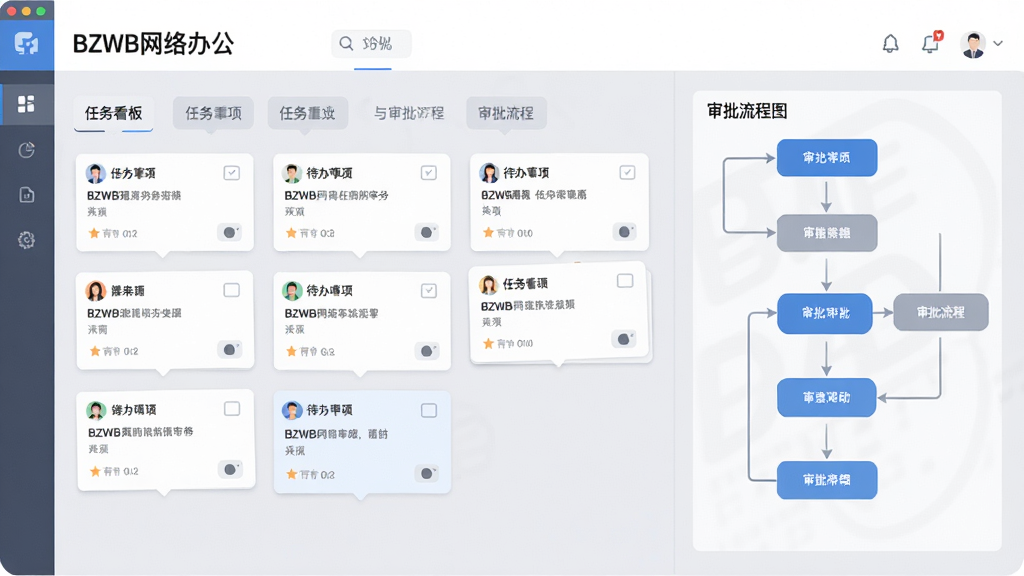Uncheck the checkbox on center task card
Image resolution: width=1024 pixels, height=576 pixels.
coord(428,291)
